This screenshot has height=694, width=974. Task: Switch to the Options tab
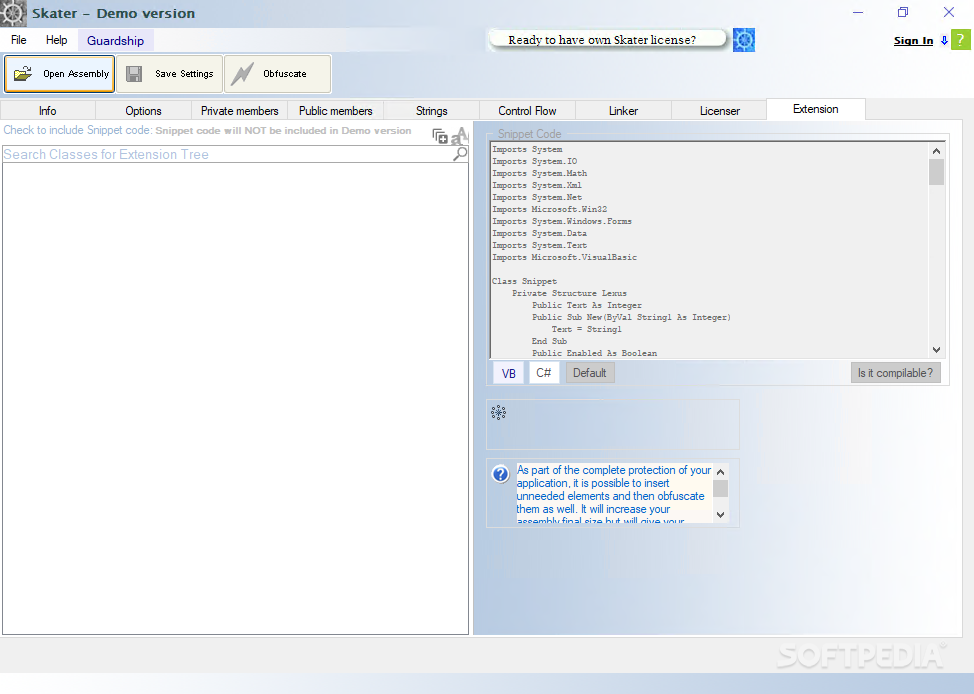point(143,111)
